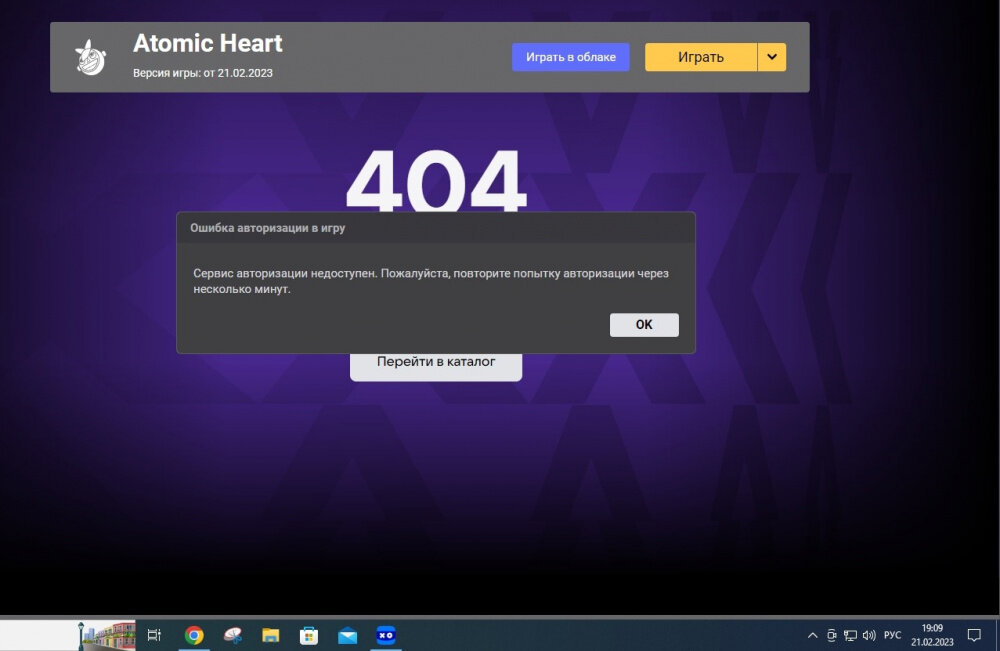The height and width of the screenshot is (651, 1000).
Task: Click the Atomic Heart game logo icon
Action: click(x=90, y=57)
